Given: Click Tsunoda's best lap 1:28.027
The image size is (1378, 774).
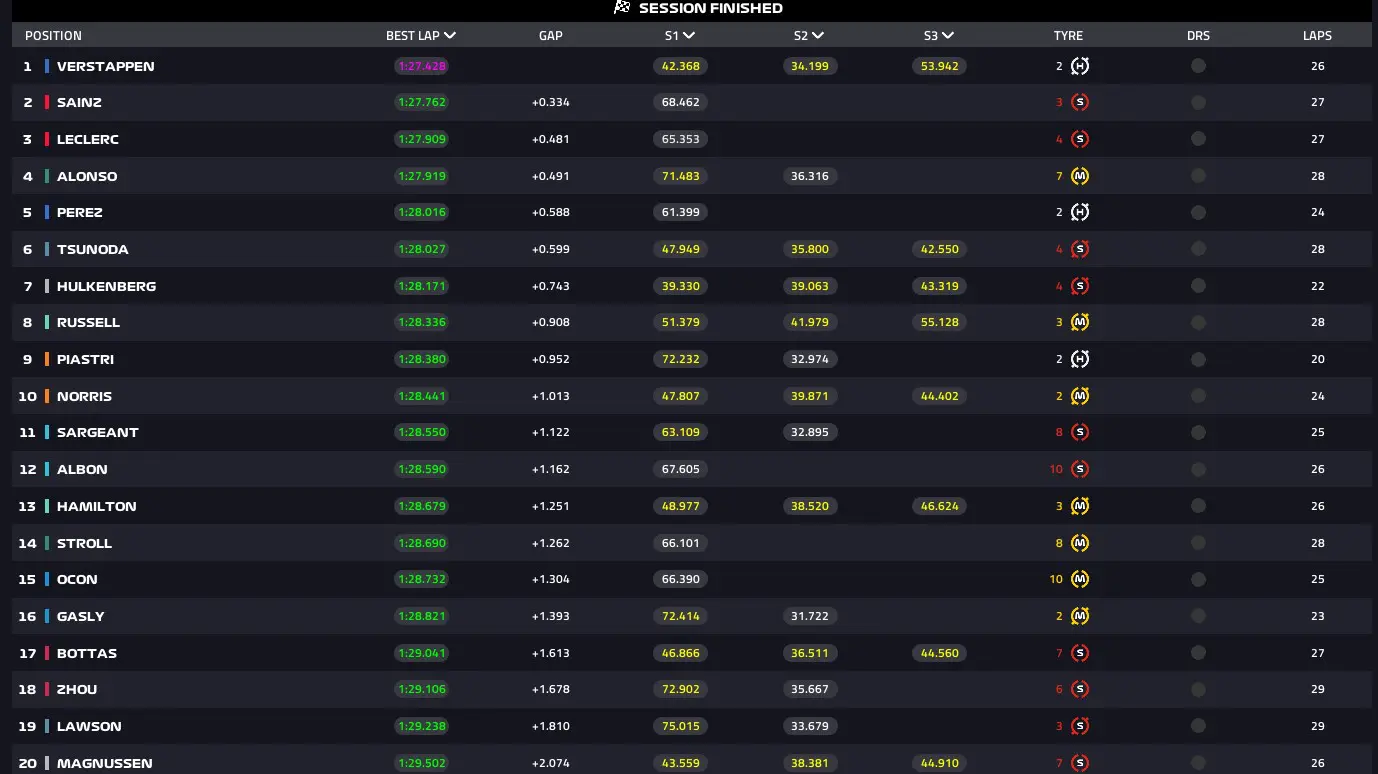Looking at the screenshot, I should [x=421, y=249].
